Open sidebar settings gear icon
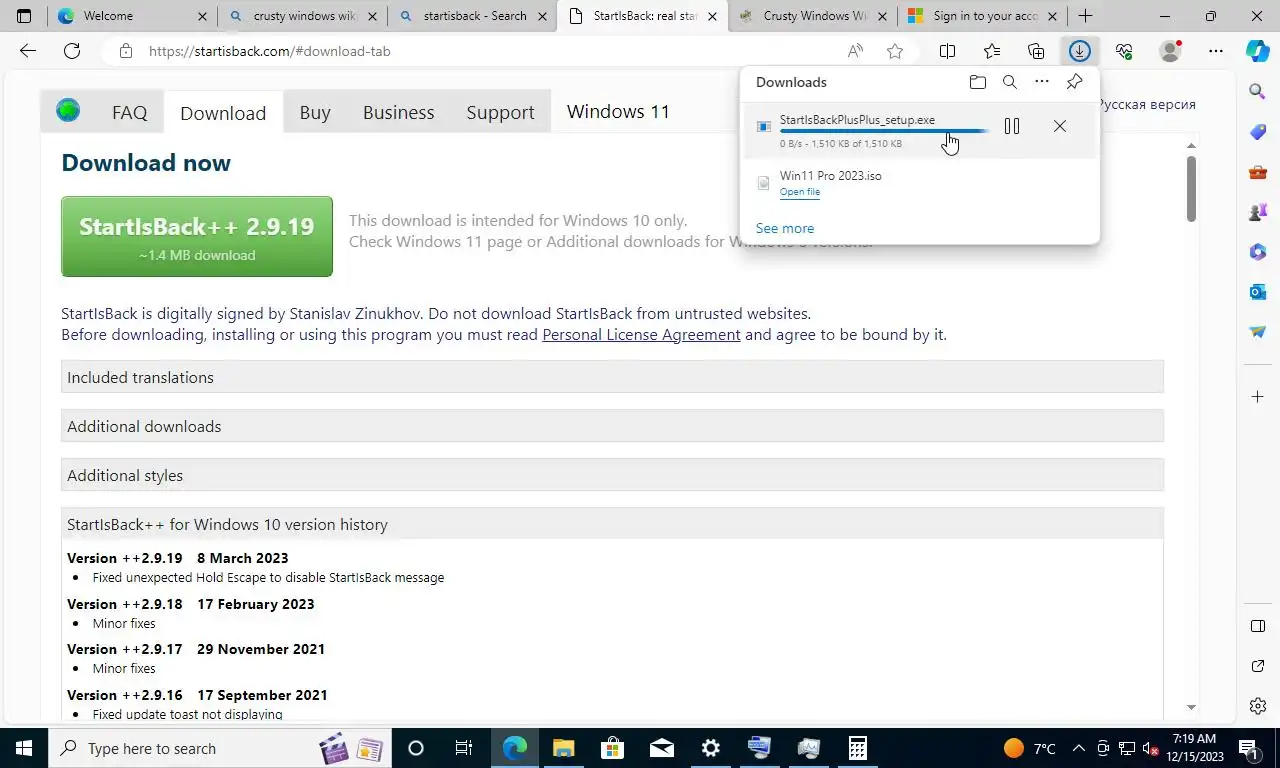Screen dimensions: 1280x768 pos(1258,706)
